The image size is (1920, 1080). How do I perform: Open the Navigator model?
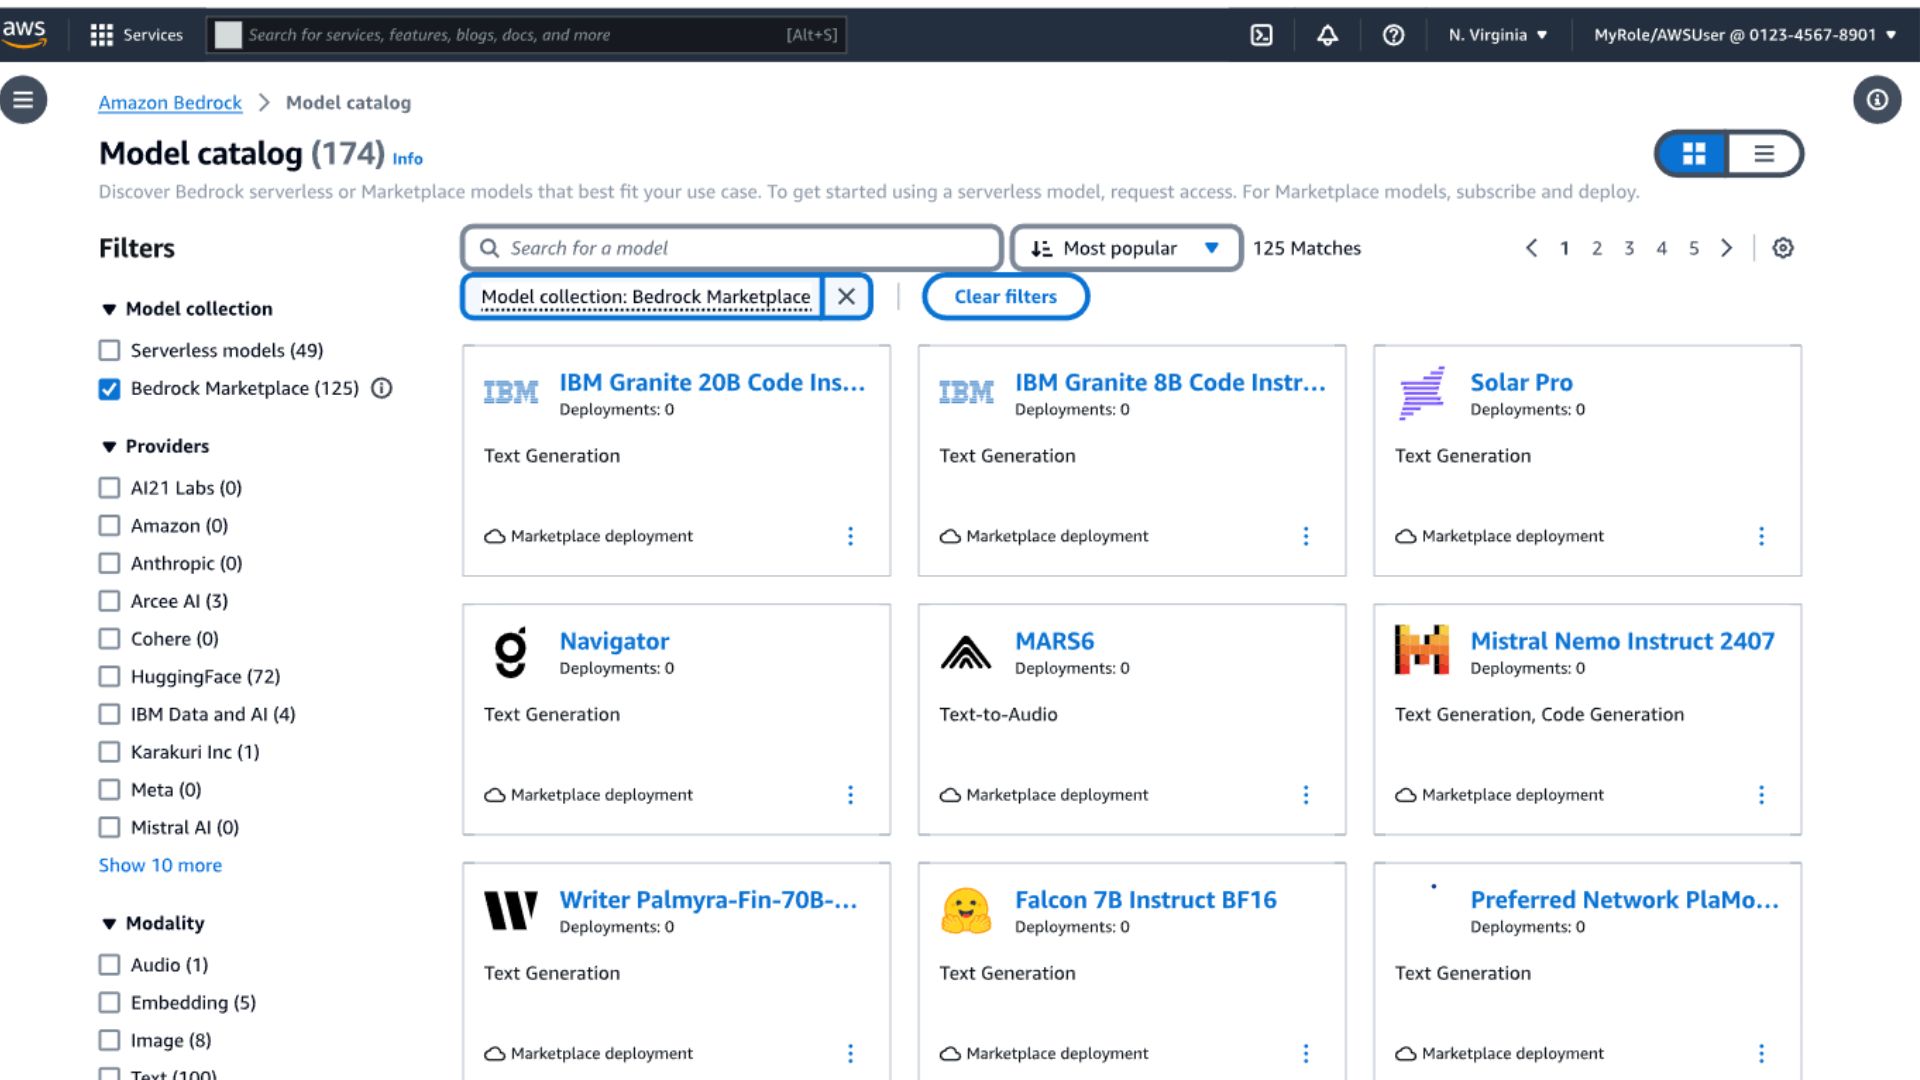click(614, 641)
